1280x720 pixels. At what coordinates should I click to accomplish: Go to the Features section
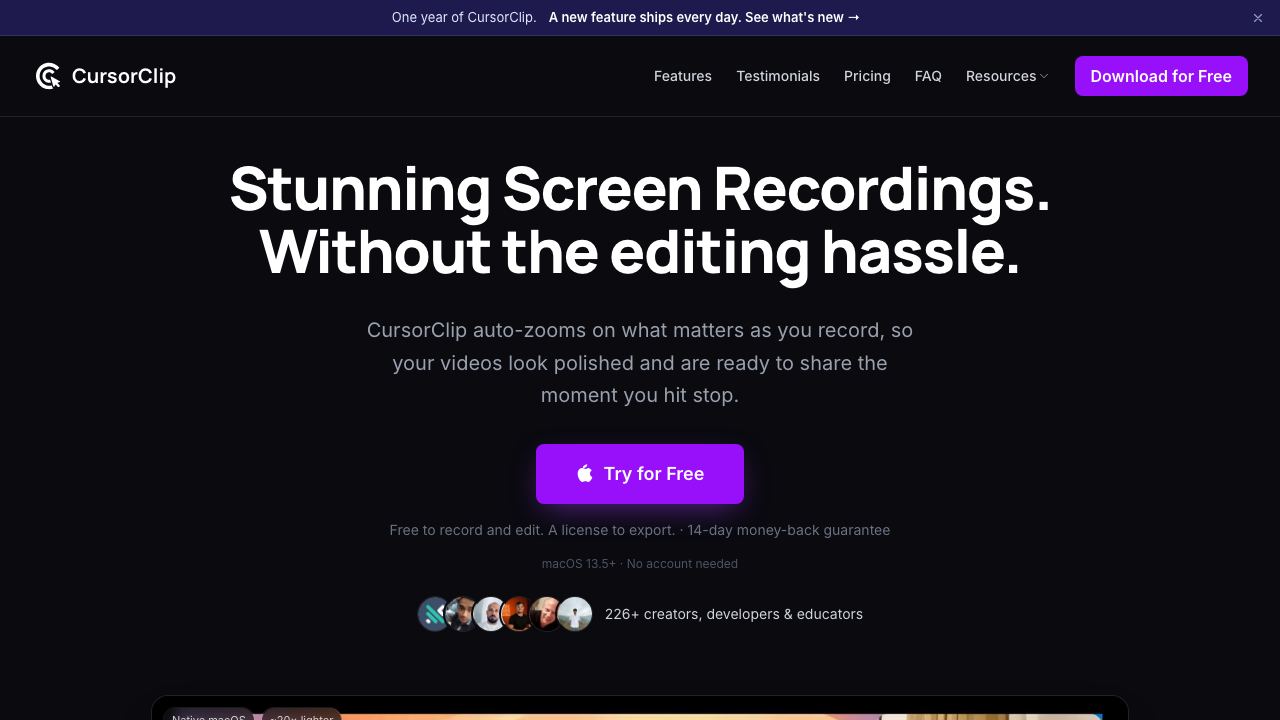click(x=683, y=76)
